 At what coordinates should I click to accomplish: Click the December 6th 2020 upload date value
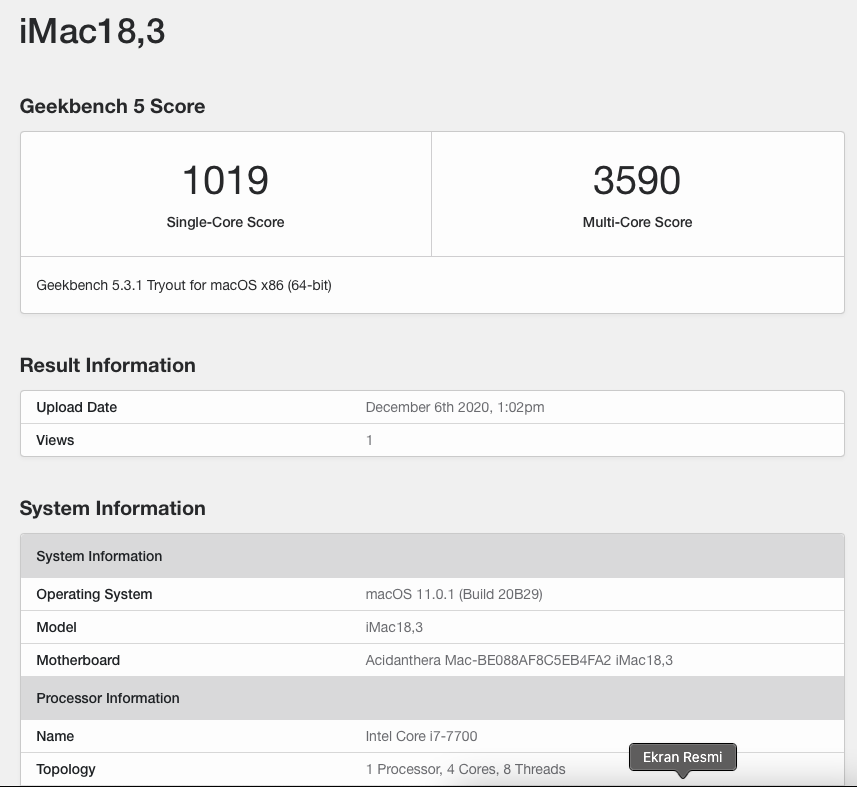[x=454, y=407]
